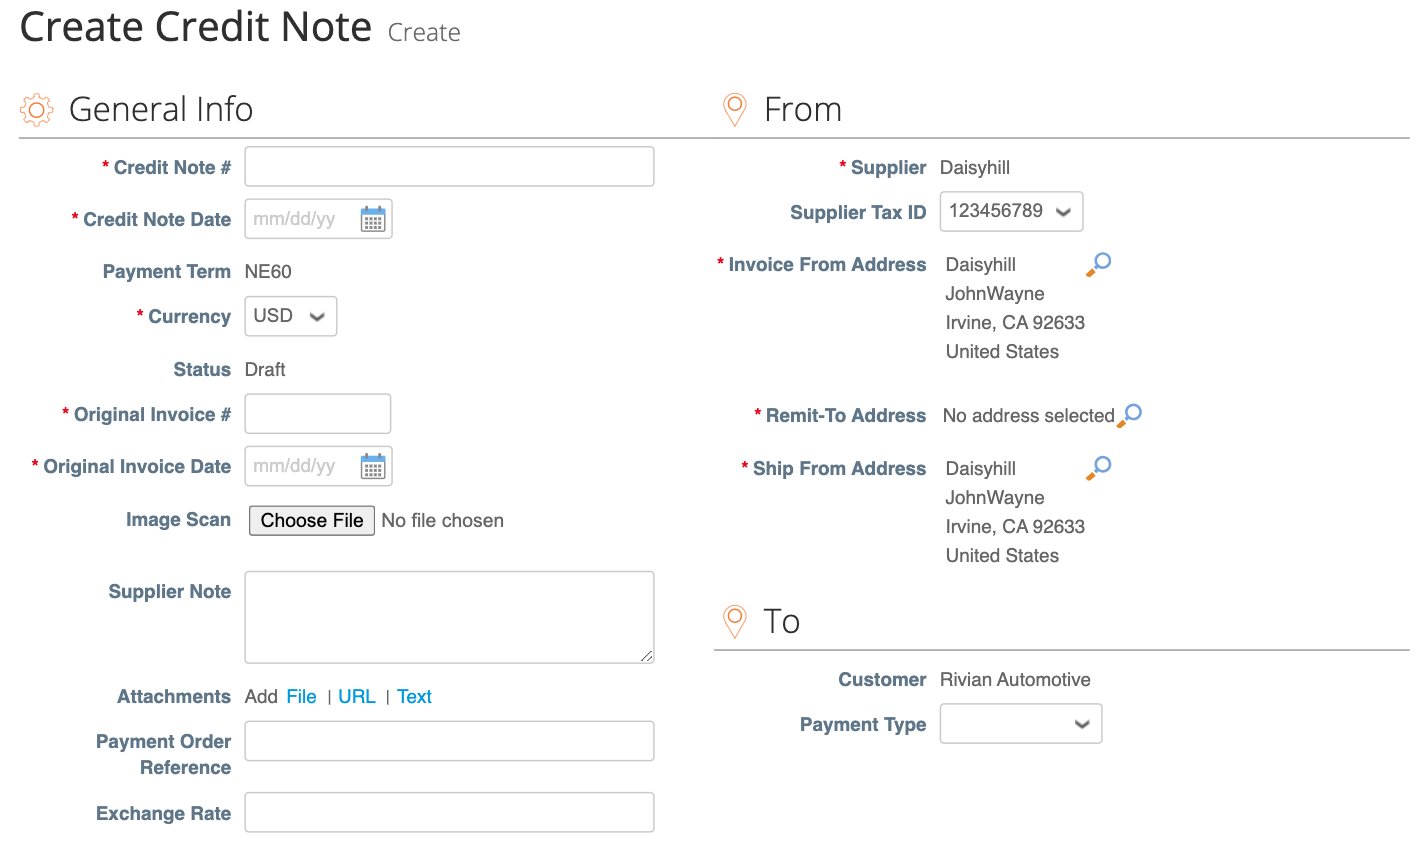Open the Supplier Tax ID dropdown
Viewport: 1428px width, 846px height.
[x=1010, y=211]
